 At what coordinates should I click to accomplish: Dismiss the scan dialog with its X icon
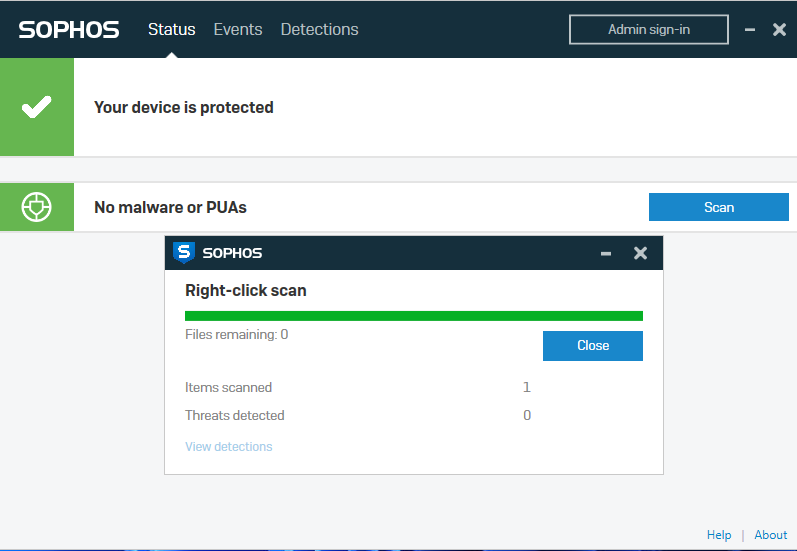641,253
